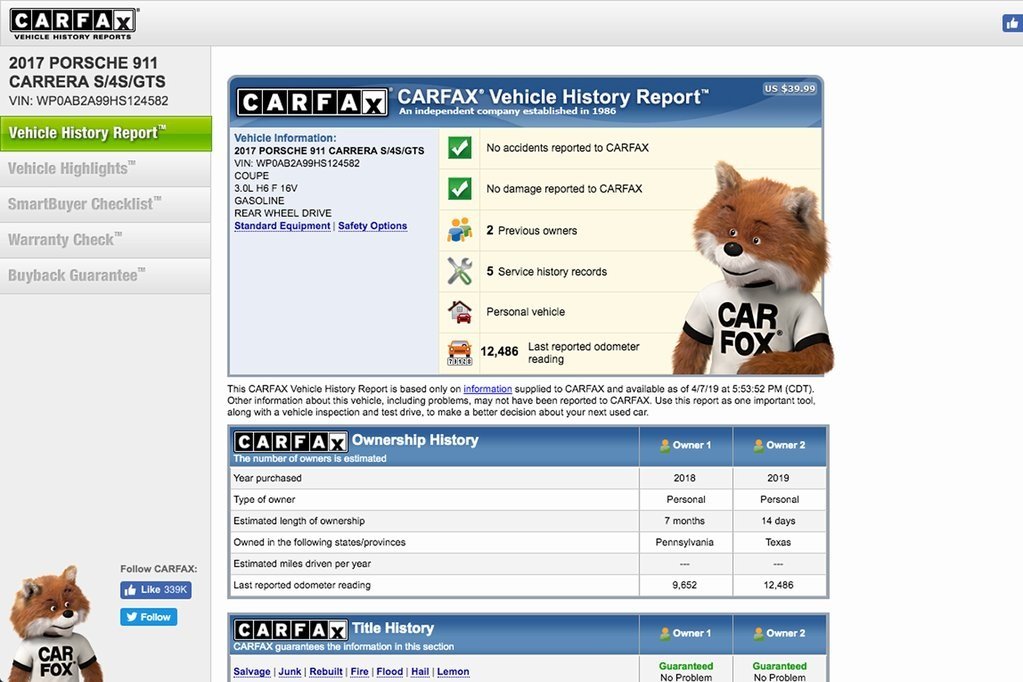Open the Safety Options link
This screenshot has width=1023, height=682.
tap(373, 226)
